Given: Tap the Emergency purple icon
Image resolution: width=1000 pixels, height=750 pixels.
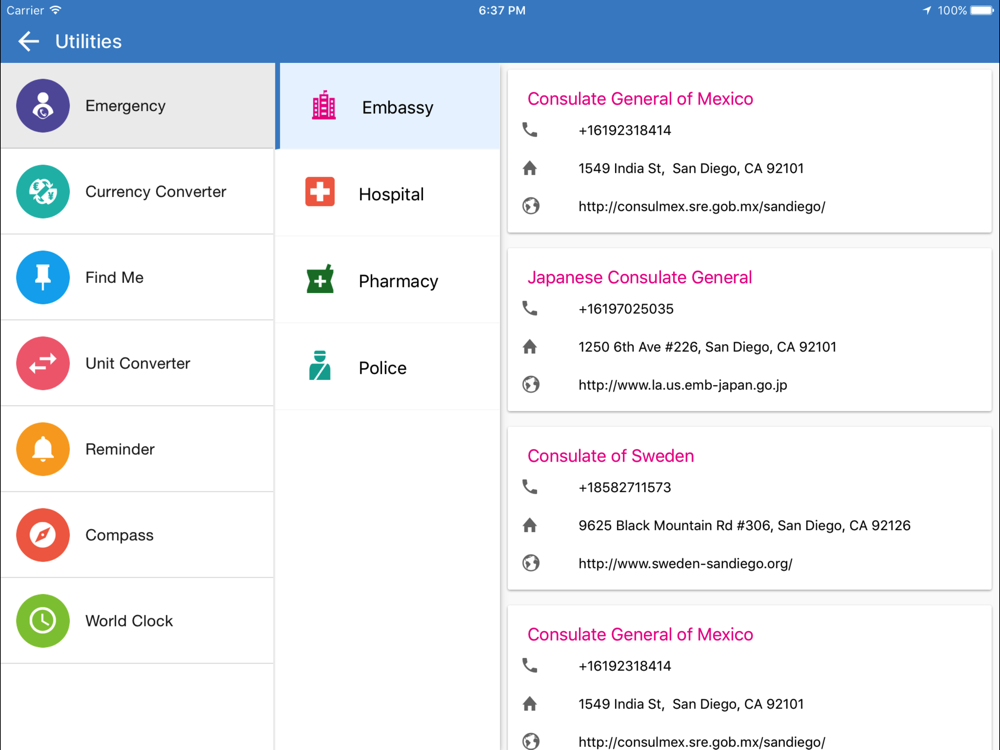Looking at the screenshot, I should (x=43, y=106).
